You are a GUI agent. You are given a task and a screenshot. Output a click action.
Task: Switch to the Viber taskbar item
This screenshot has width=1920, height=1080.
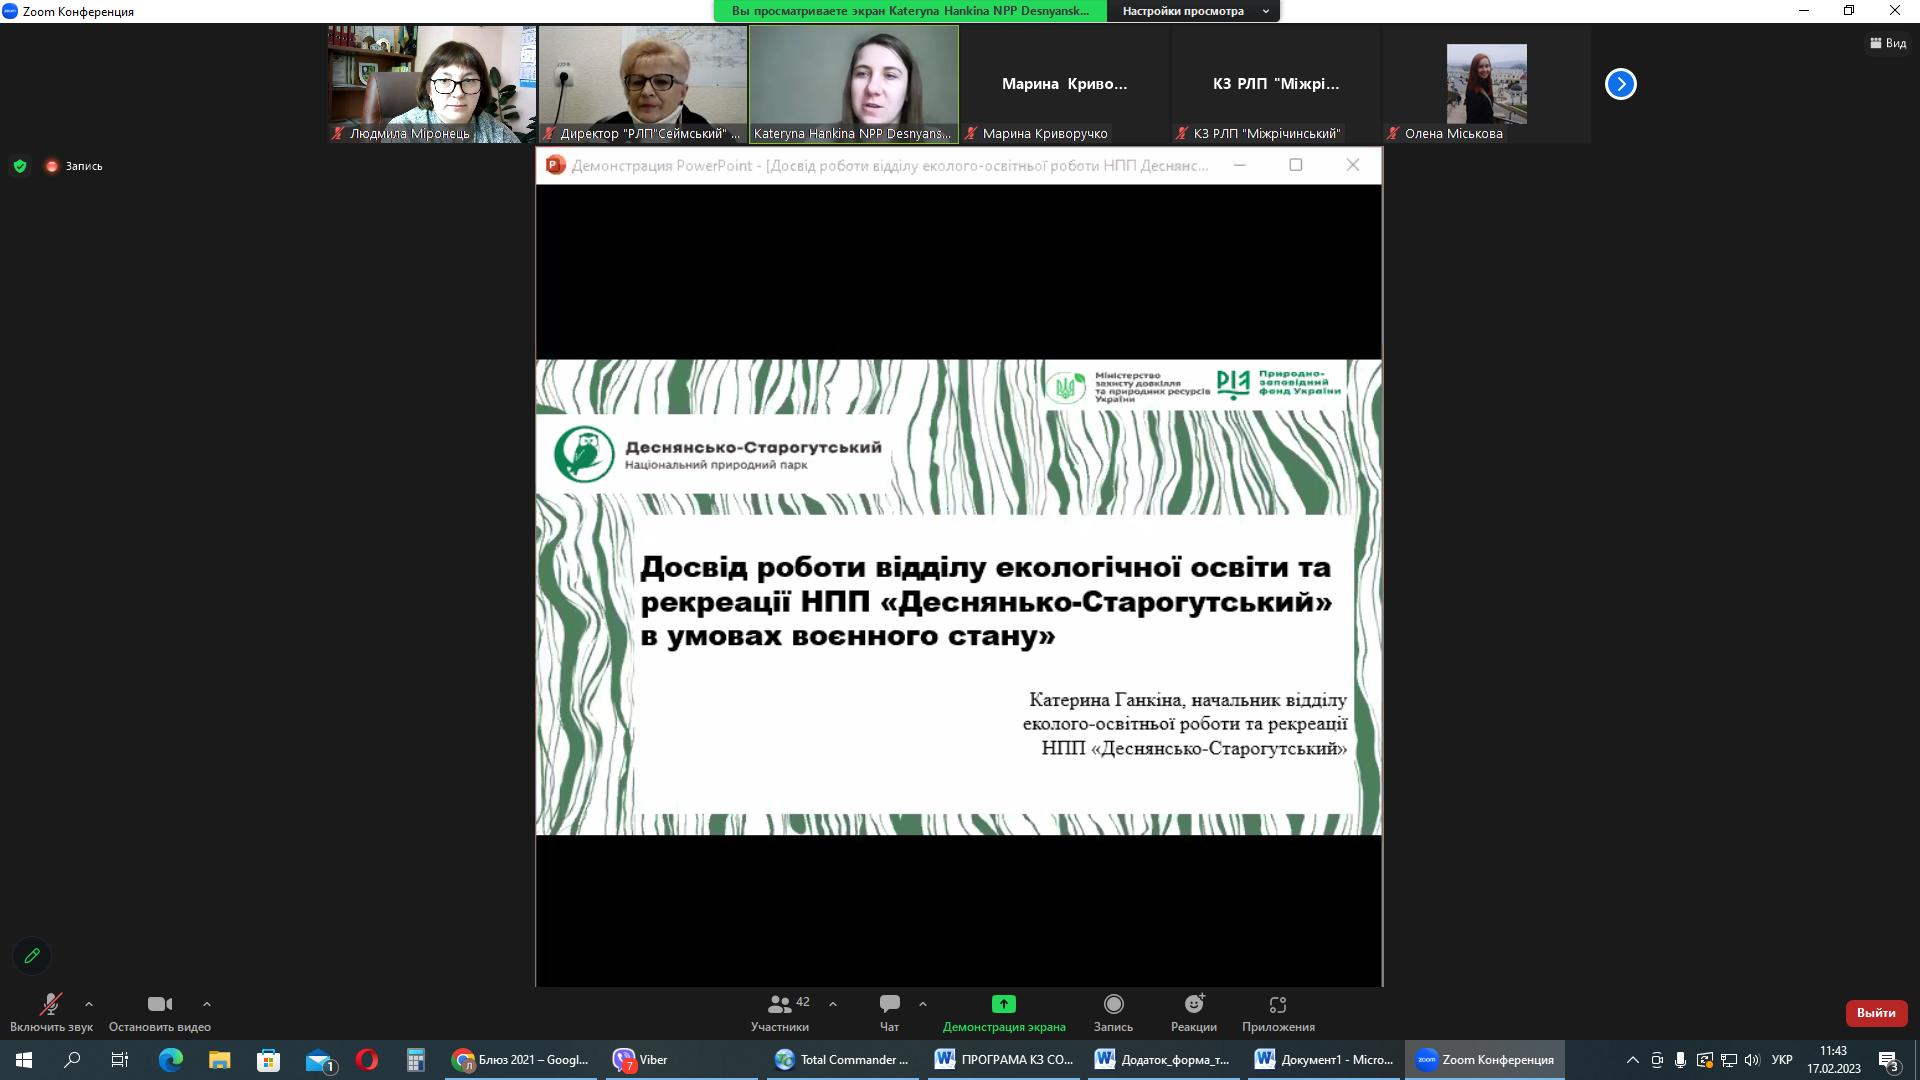642,1060
